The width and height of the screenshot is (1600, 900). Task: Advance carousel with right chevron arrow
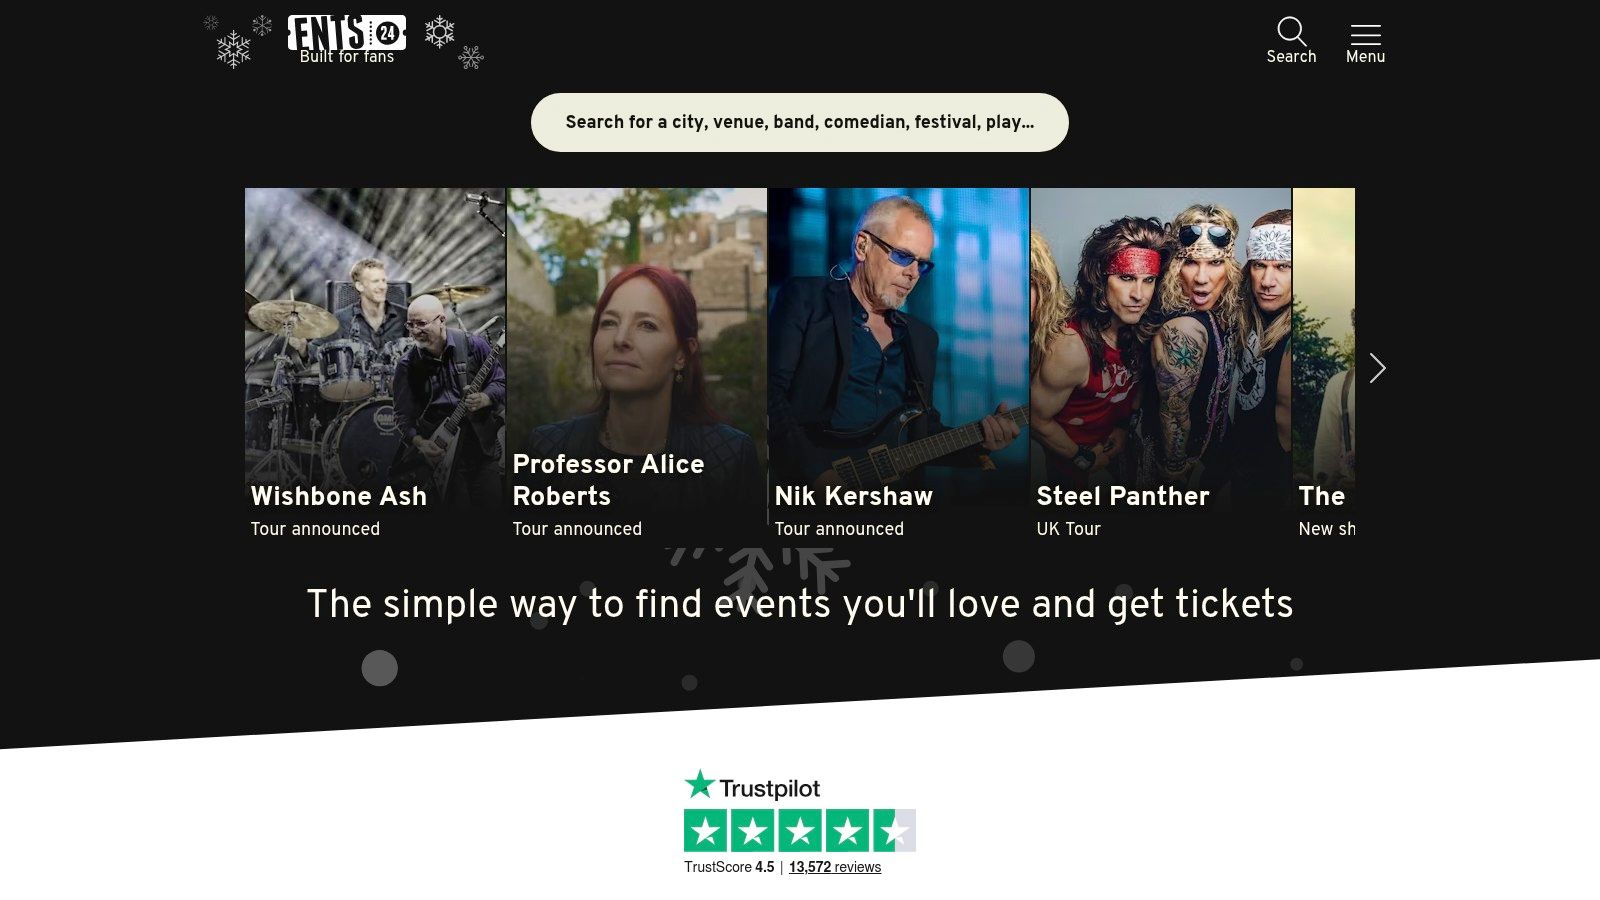click(1377, 368)
